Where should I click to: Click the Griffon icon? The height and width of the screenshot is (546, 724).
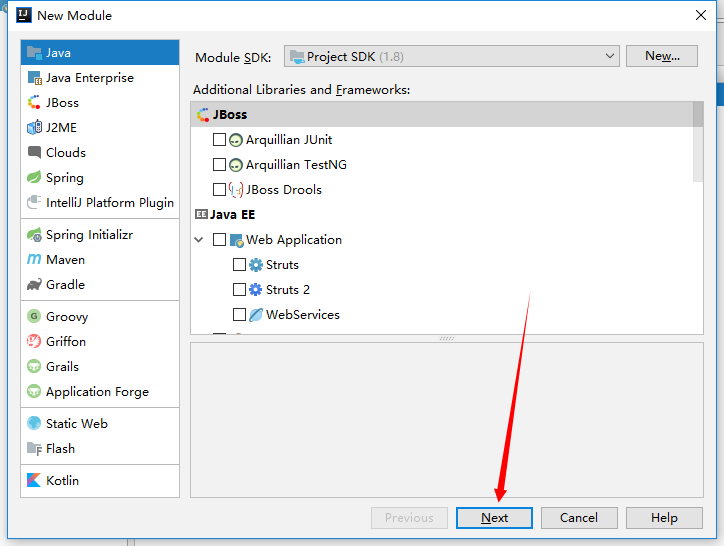pyautogui.click(x=34, y=341)
